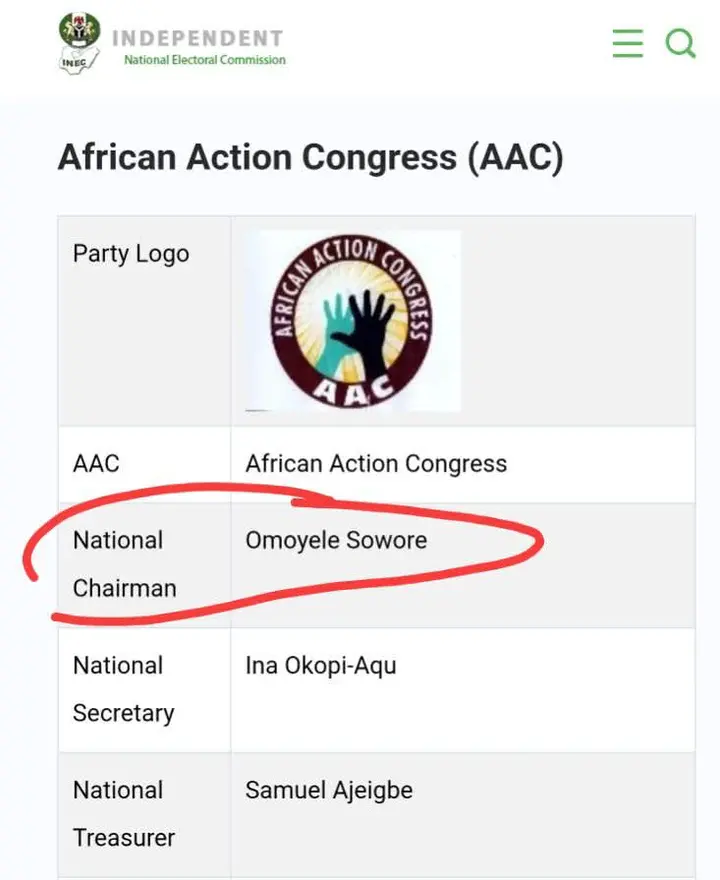This screenshot has width=720, height=880.
Task: Select the name Ina Okopi-Aqu
Action: pos(320,666)
